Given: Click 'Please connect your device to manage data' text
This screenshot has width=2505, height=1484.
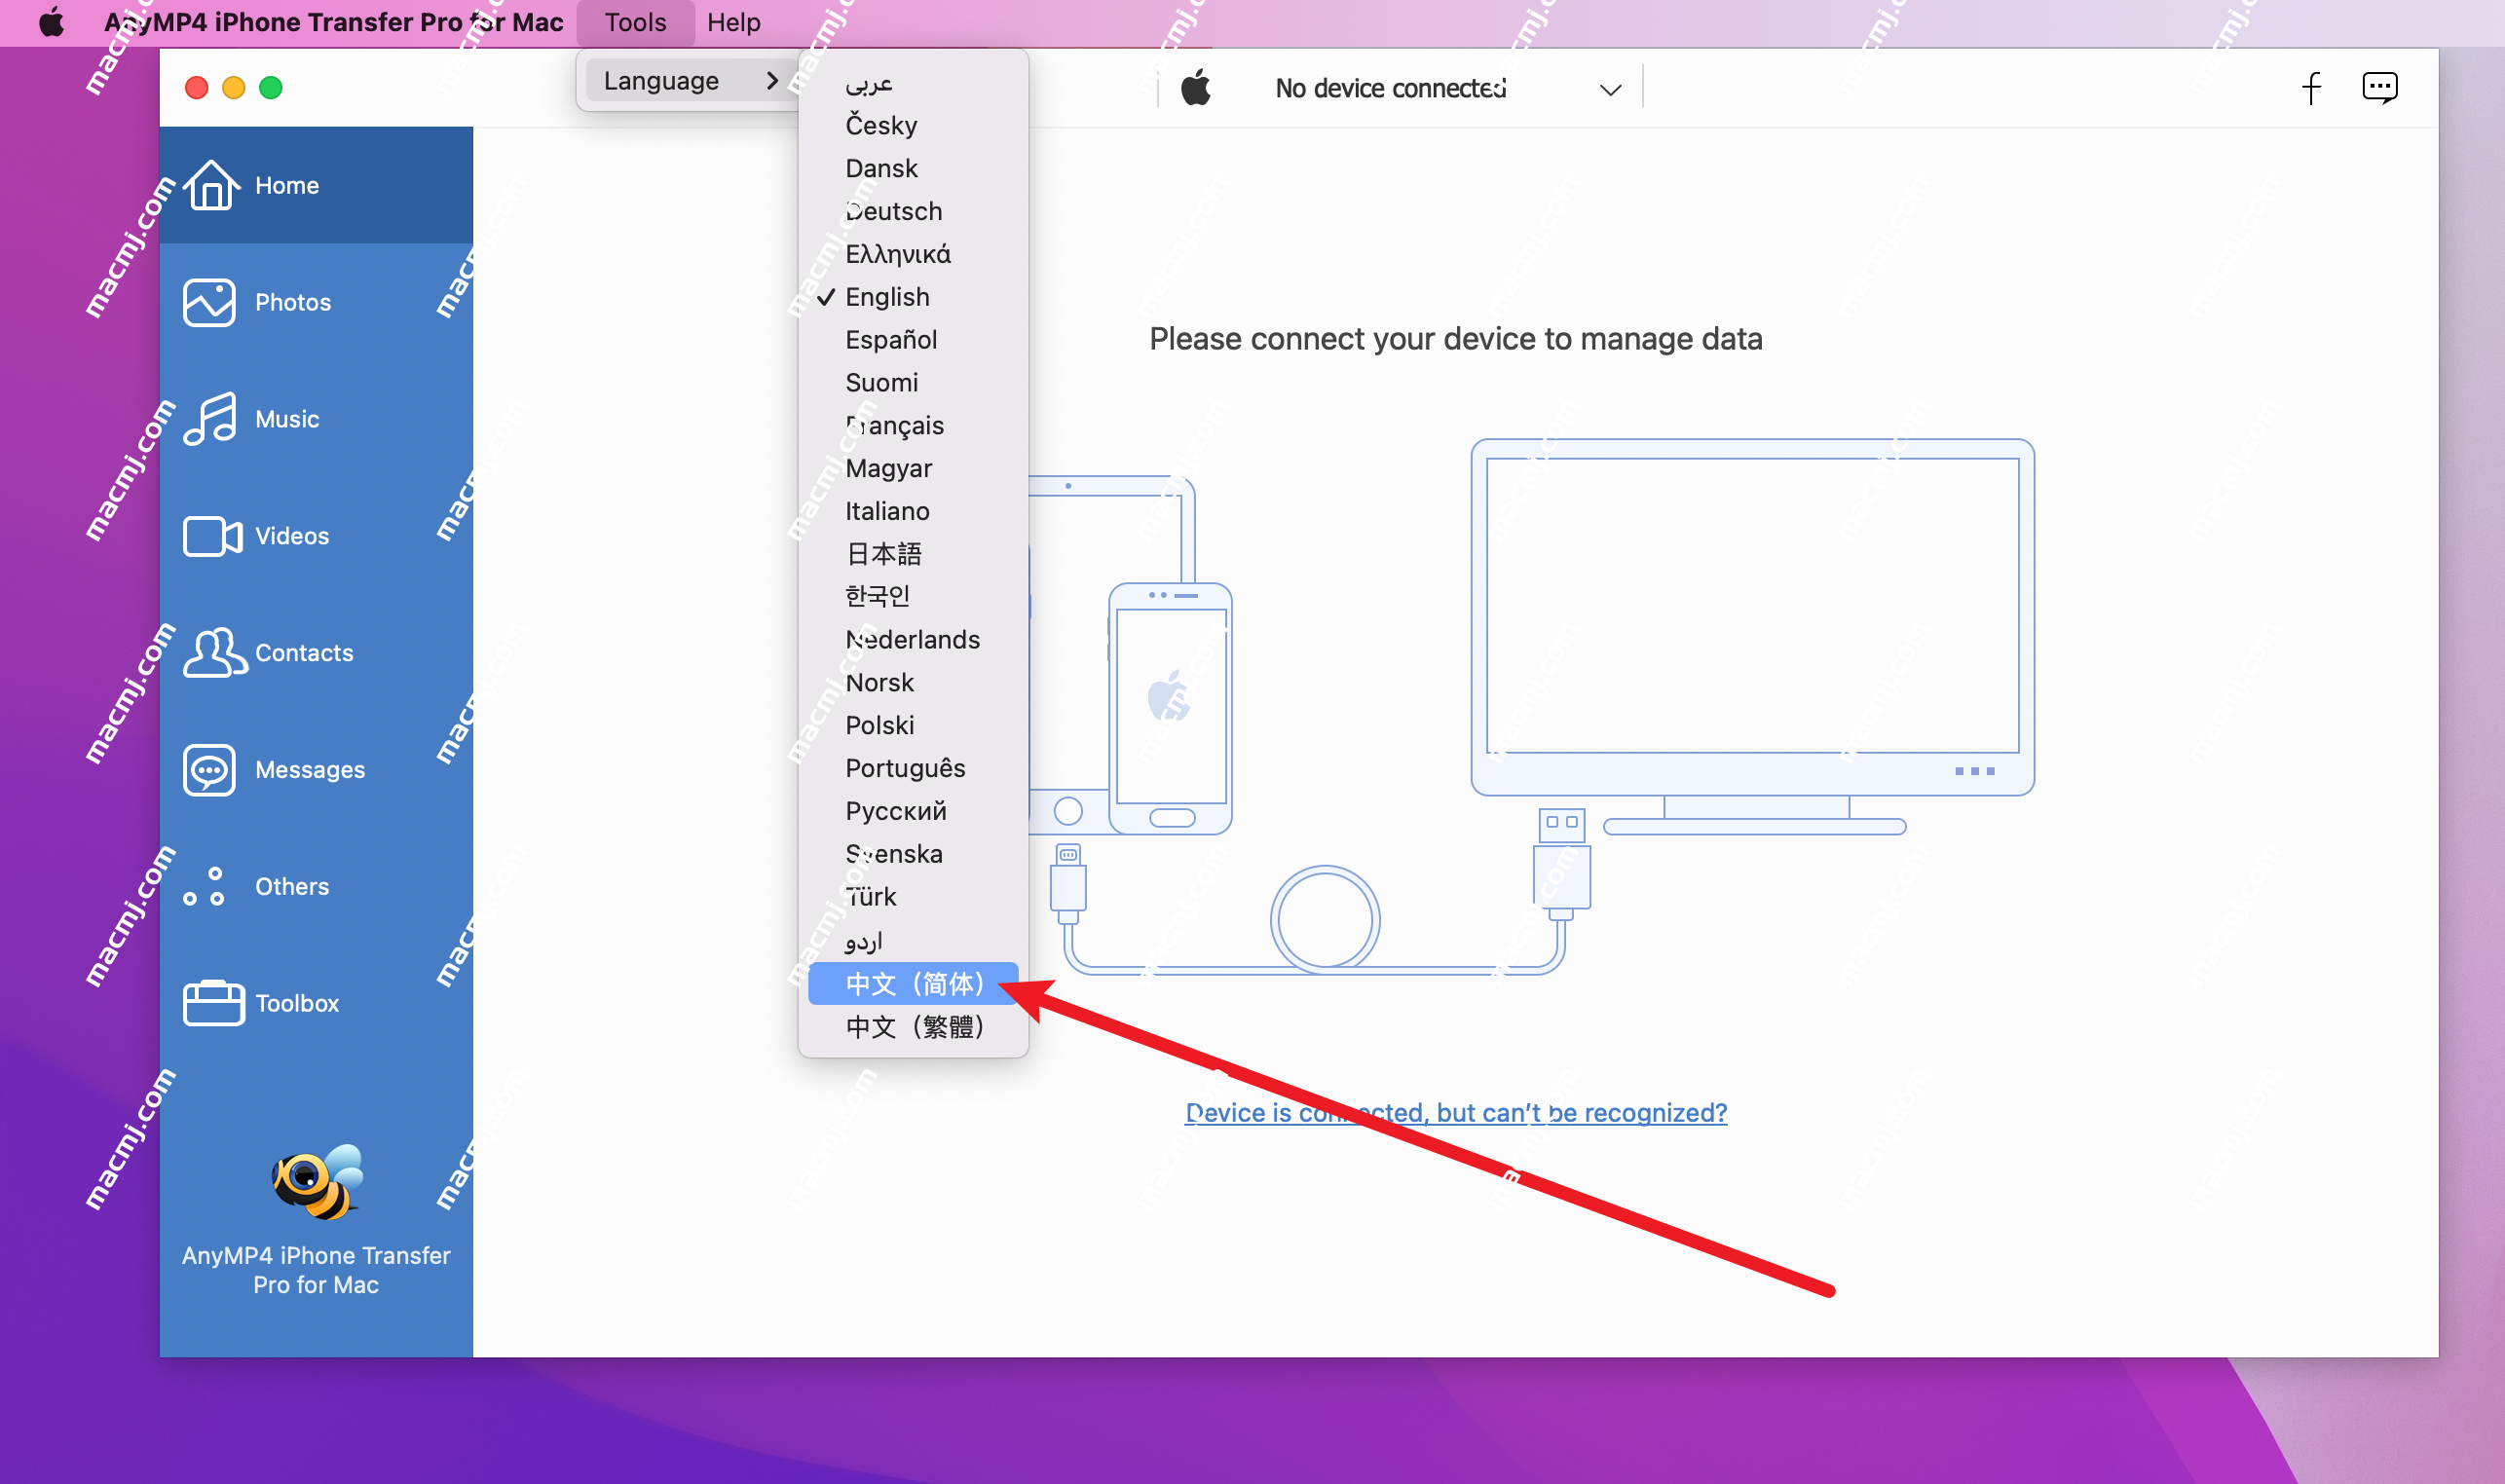Looking at the screenshot, I should [1455, 340].
